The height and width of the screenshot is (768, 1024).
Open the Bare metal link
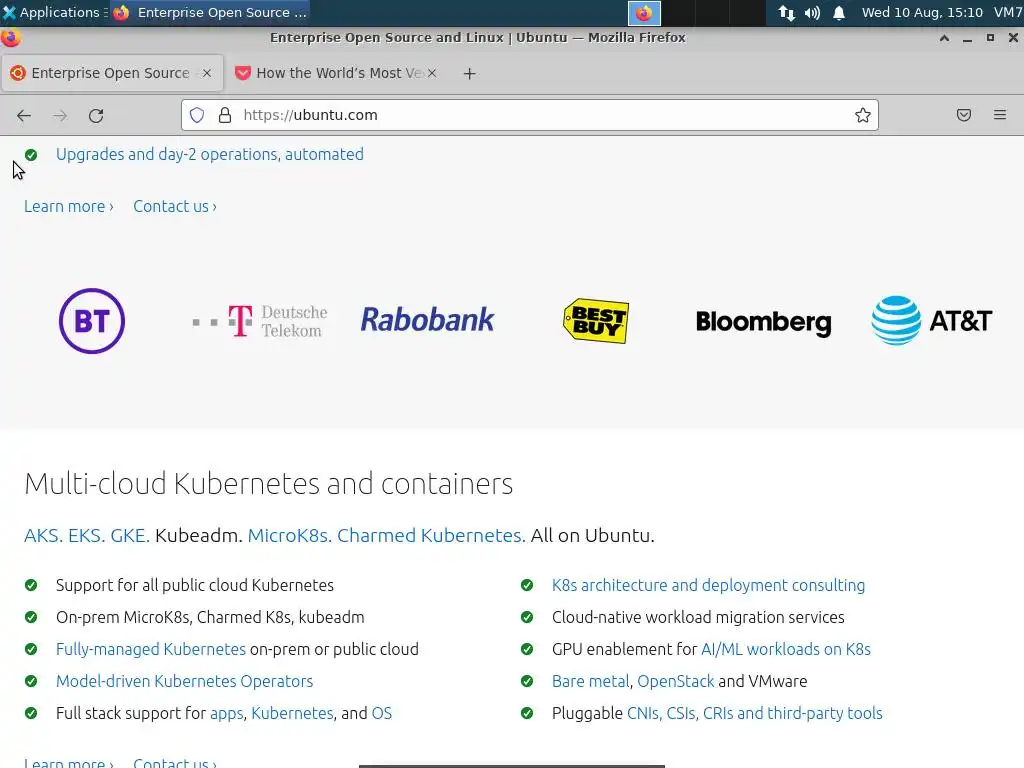pos(590,681)
